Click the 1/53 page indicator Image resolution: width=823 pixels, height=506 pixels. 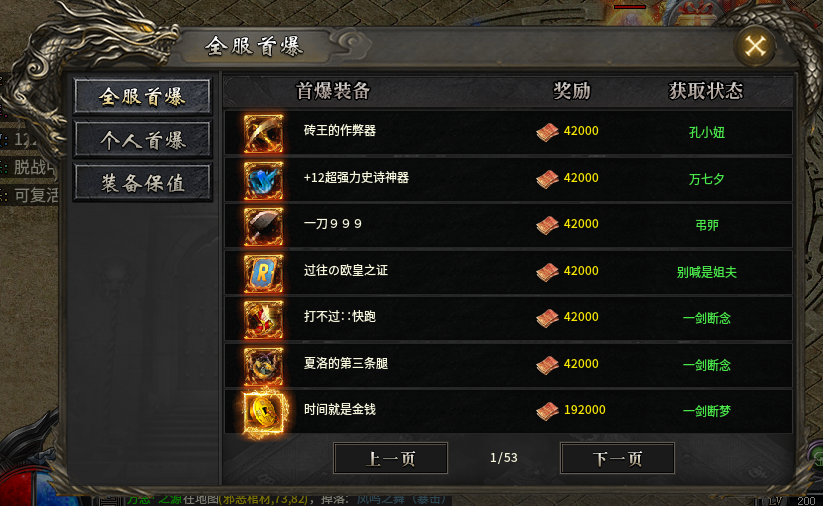click(503, 458)
